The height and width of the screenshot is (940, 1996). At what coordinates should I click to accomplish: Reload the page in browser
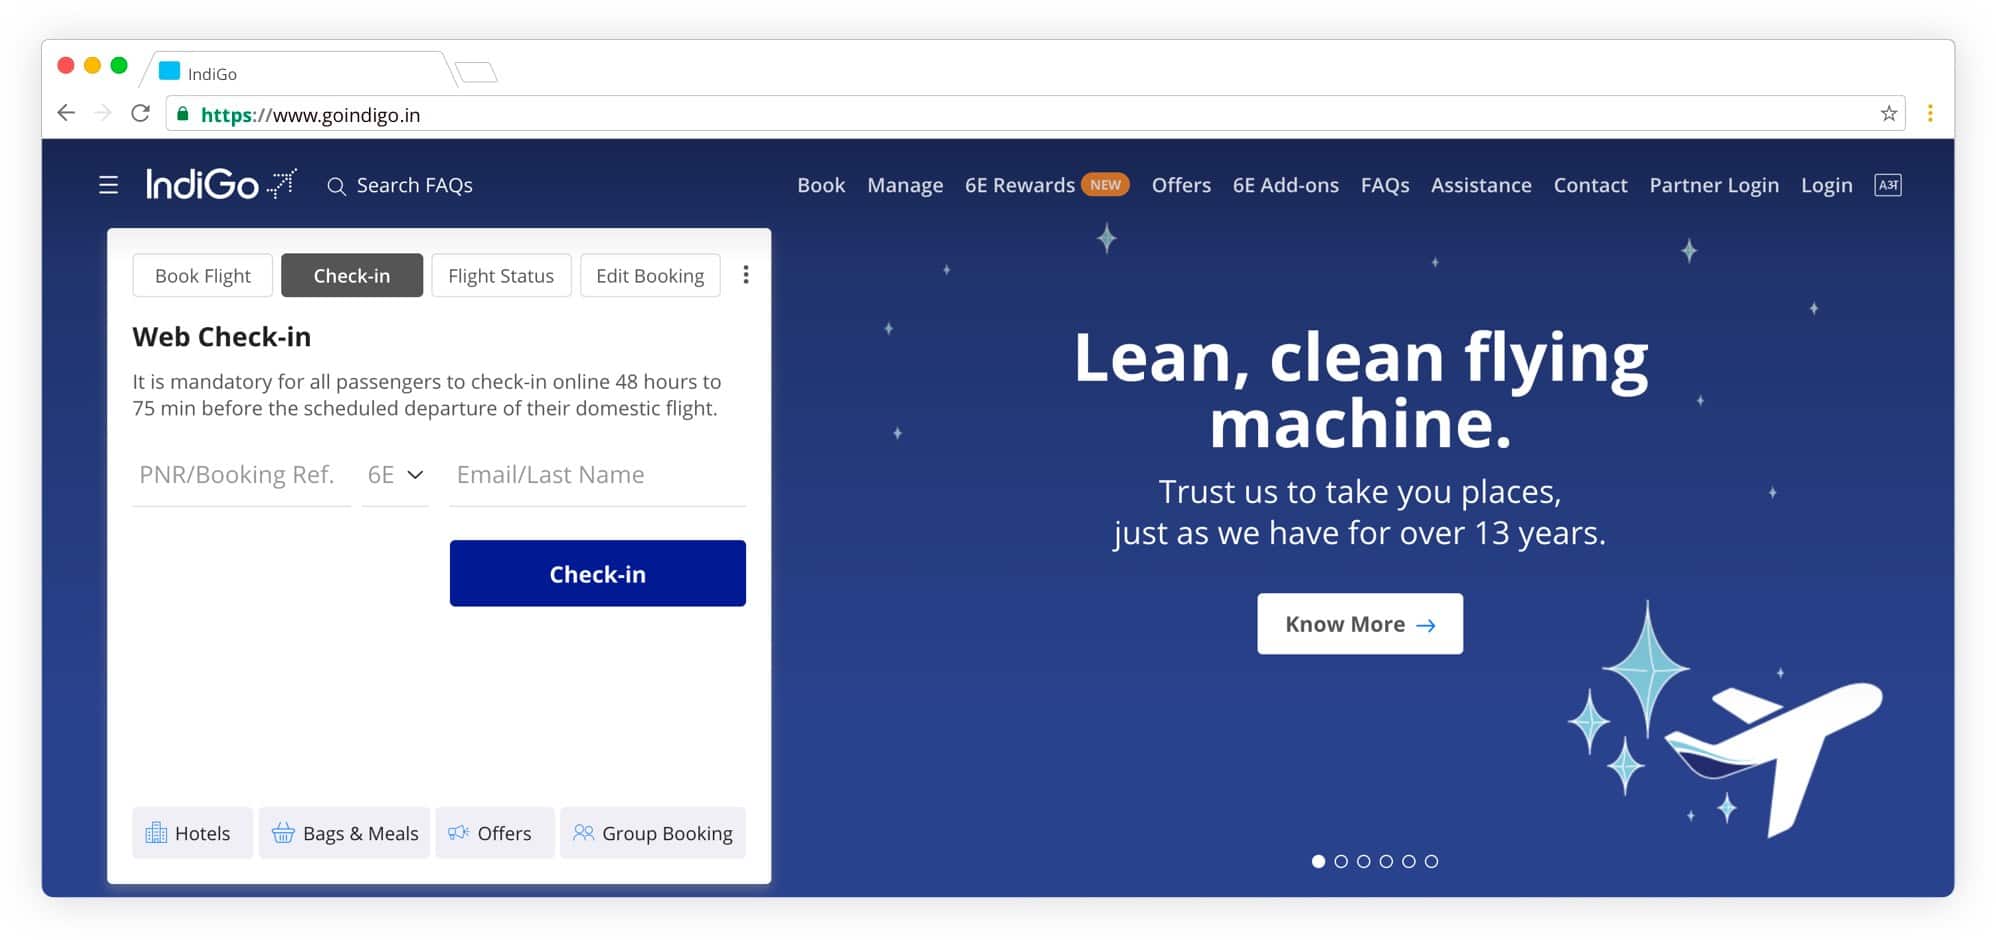click(141, 113)
